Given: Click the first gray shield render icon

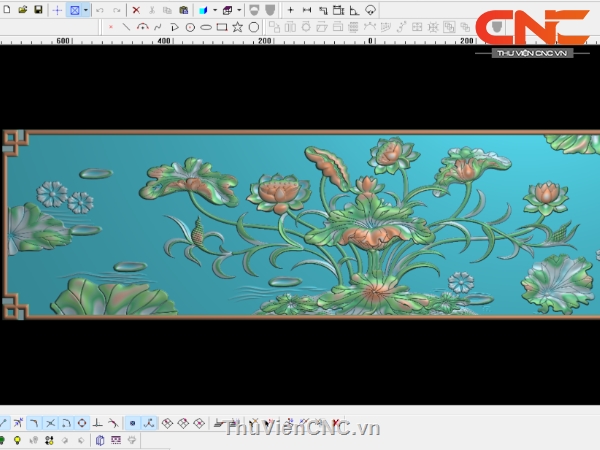Looking at the screenshot, I should (254, 10).
